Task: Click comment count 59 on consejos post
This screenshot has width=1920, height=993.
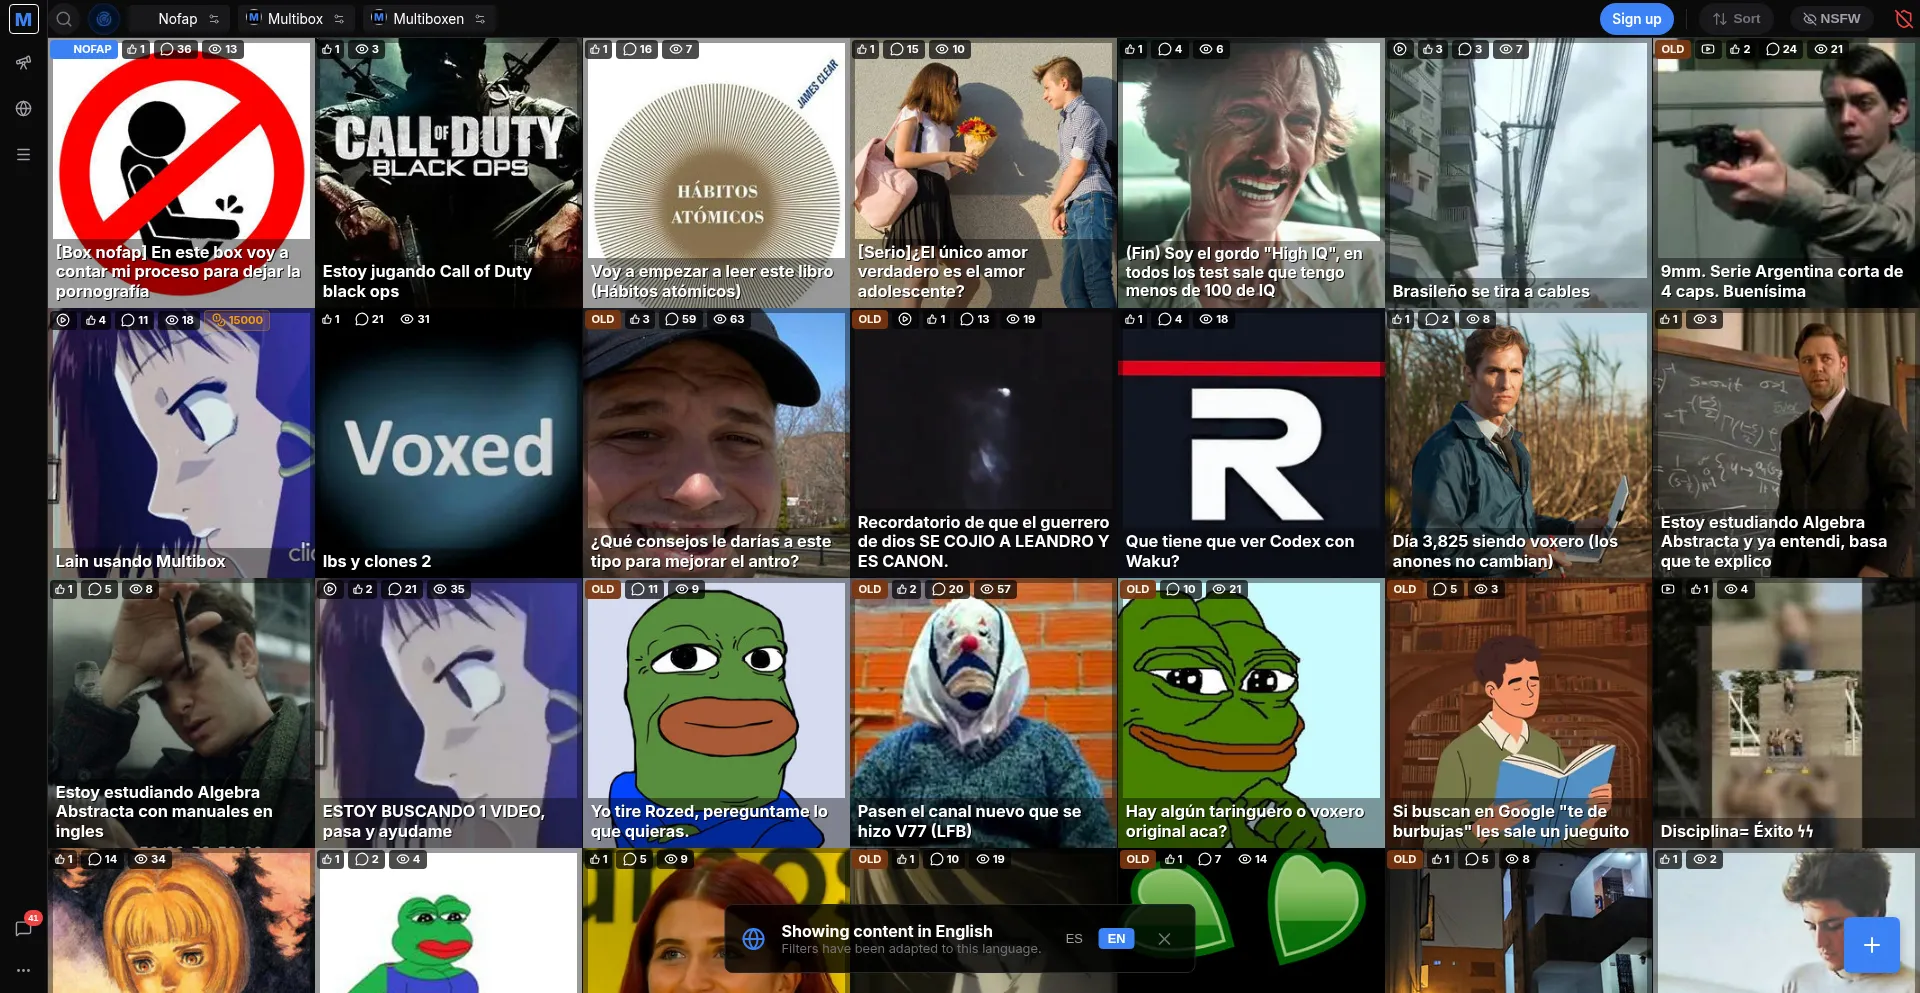Action: pyautogui.click(x=681, y=320)
